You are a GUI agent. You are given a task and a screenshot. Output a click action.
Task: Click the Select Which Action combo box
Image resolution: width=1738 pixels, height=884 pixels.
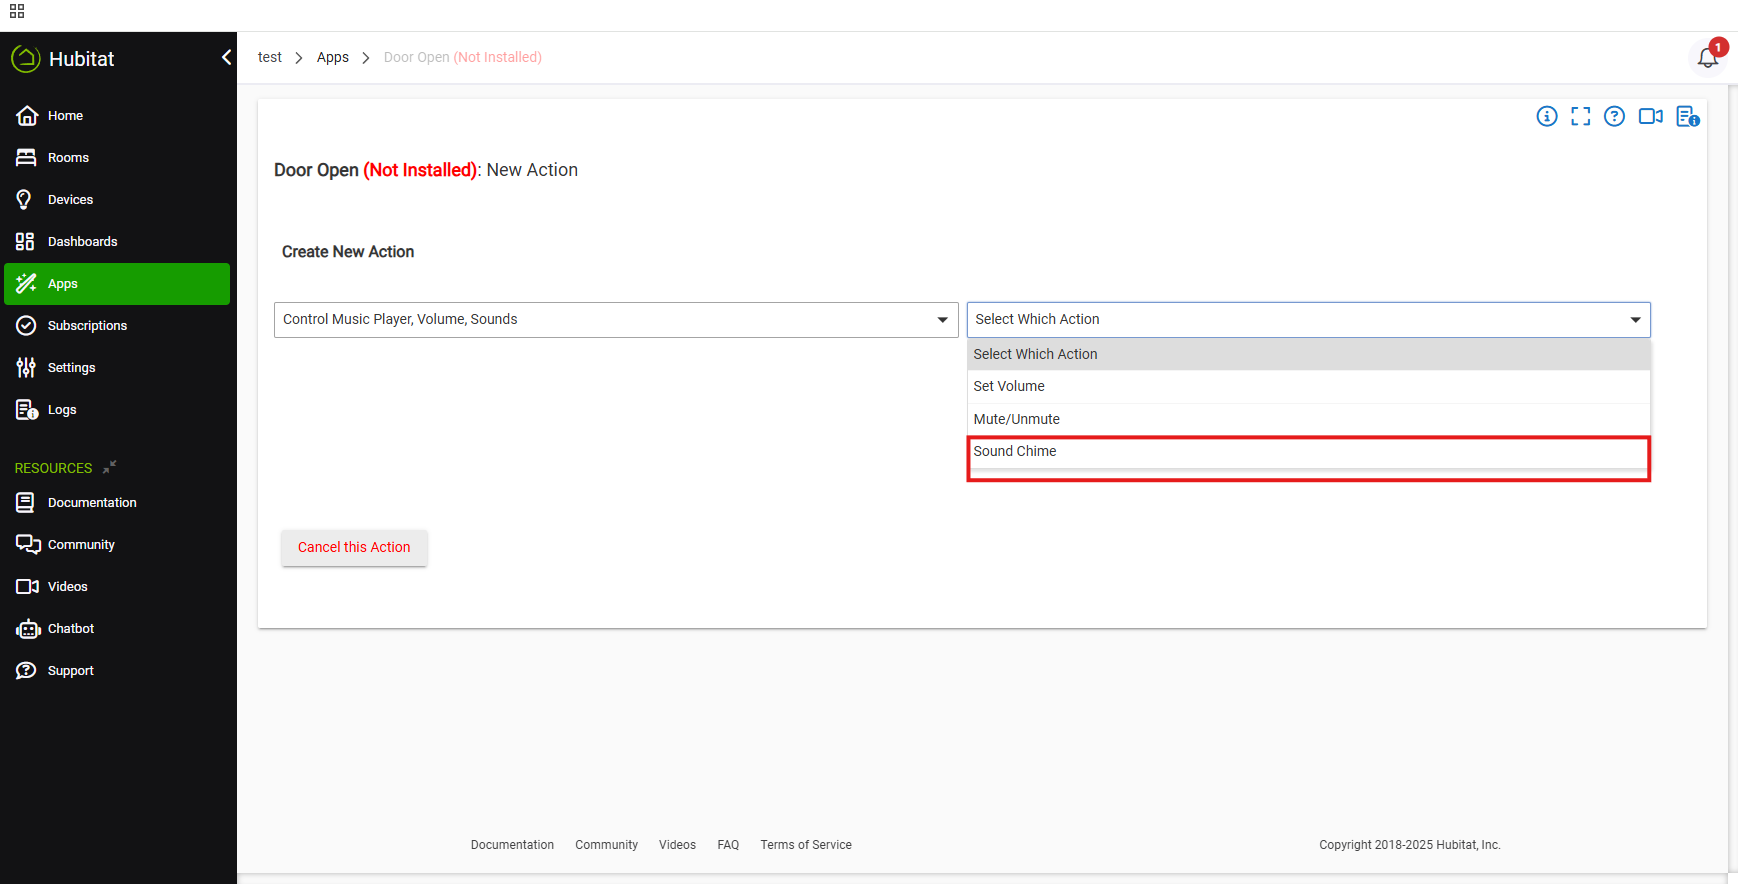pos(1308,320)
